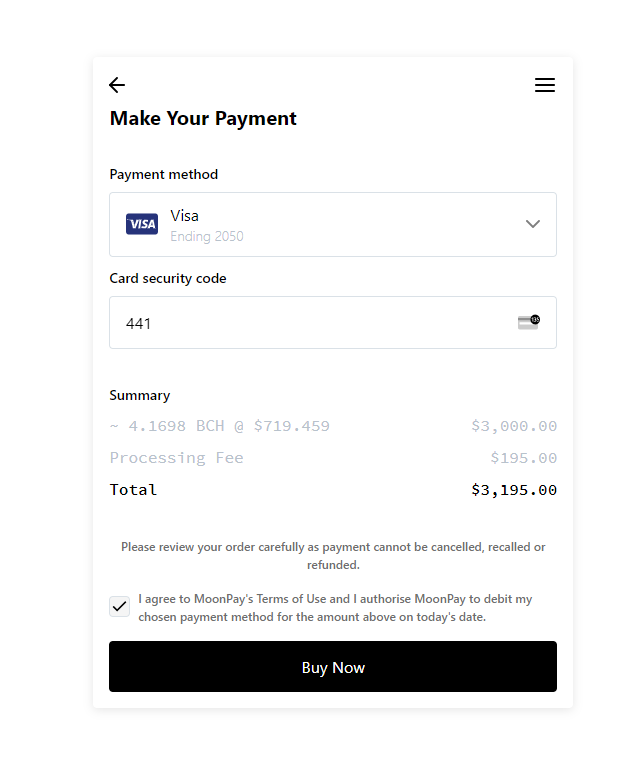
Task: Open the hamburger menu
Action: click(x=545, y=85)
